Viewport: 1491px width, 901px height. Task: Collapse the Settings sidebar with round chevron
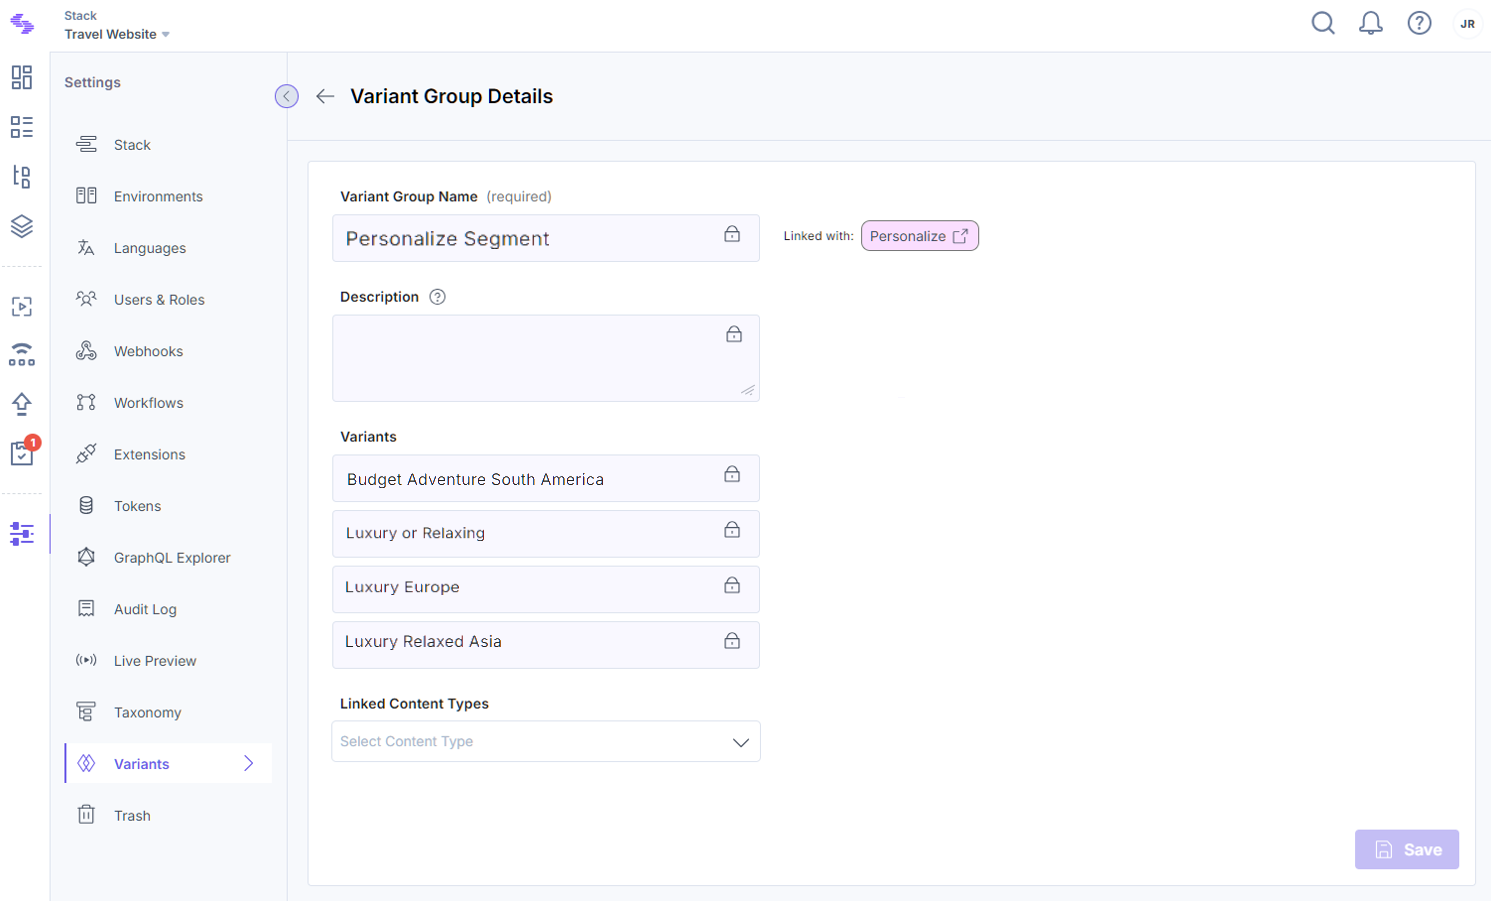coord(287,96)
